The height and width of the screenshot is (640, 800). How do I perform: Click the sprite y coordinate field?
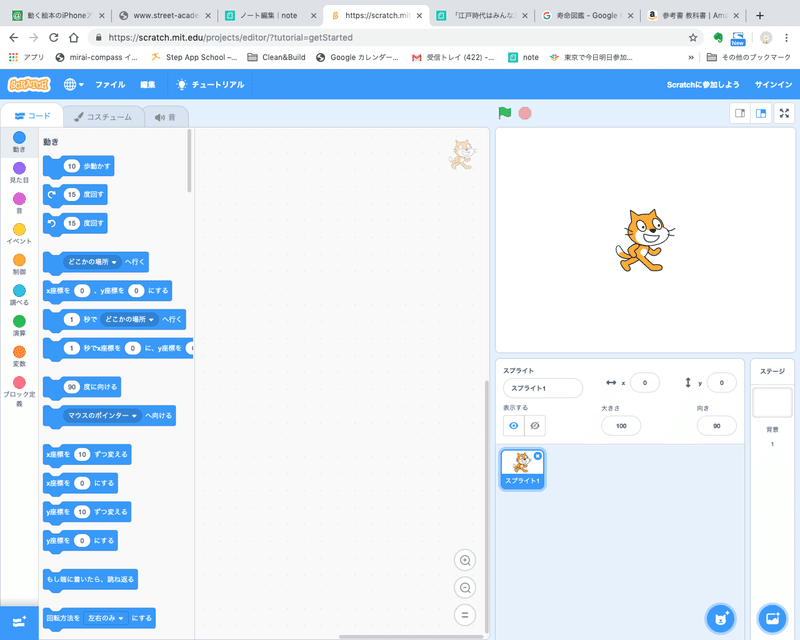tap(721, 383)
